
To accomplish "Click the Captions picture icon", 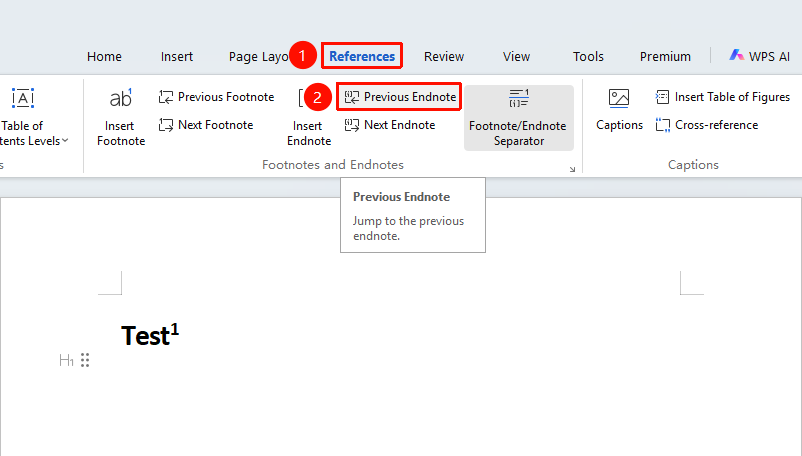I will coord(619,98).
